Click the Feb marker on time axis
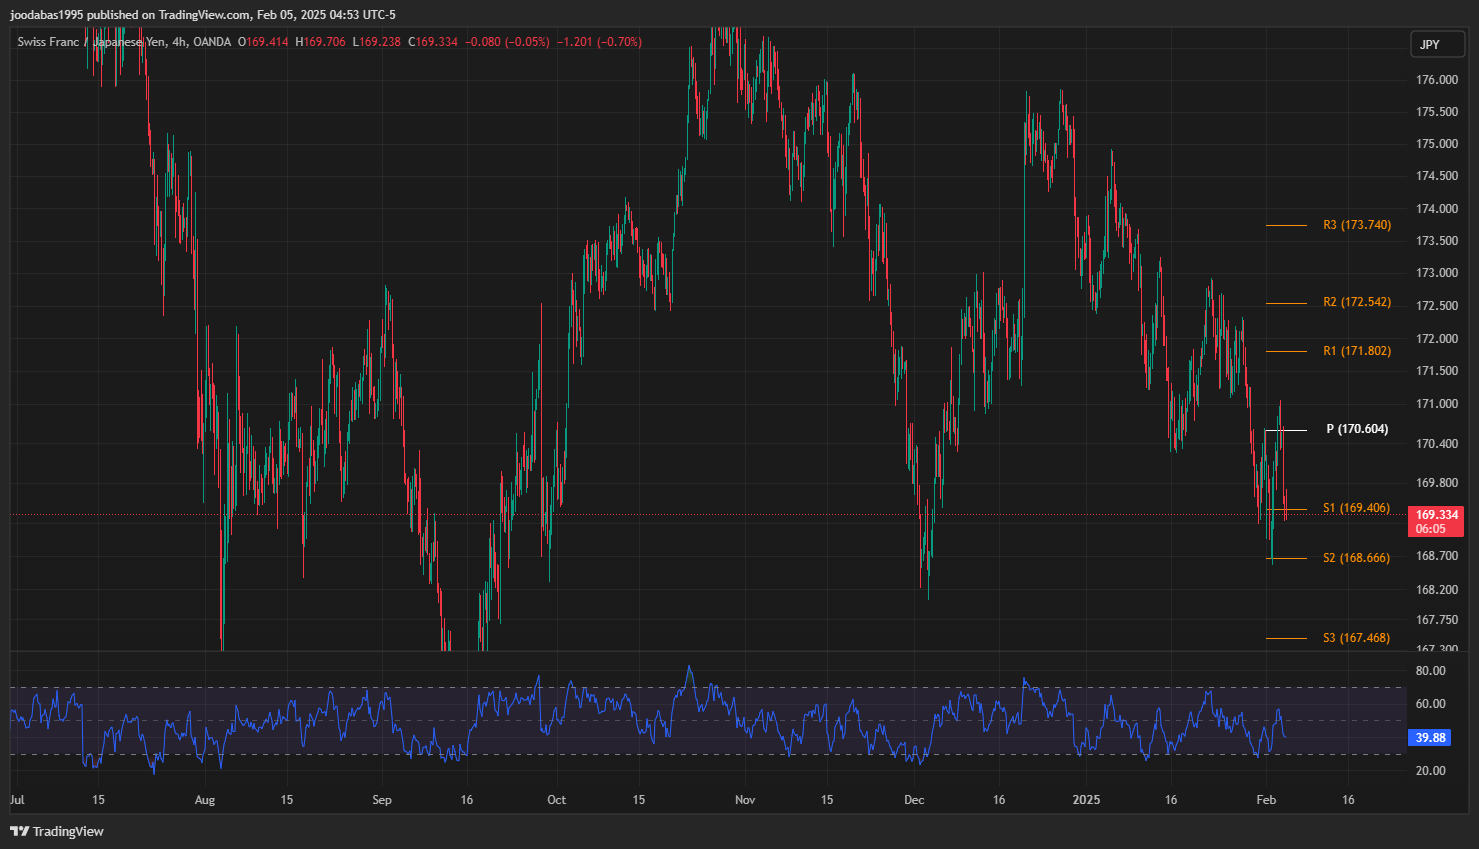Screen dimensions: 1479x849 point(1266,800)
